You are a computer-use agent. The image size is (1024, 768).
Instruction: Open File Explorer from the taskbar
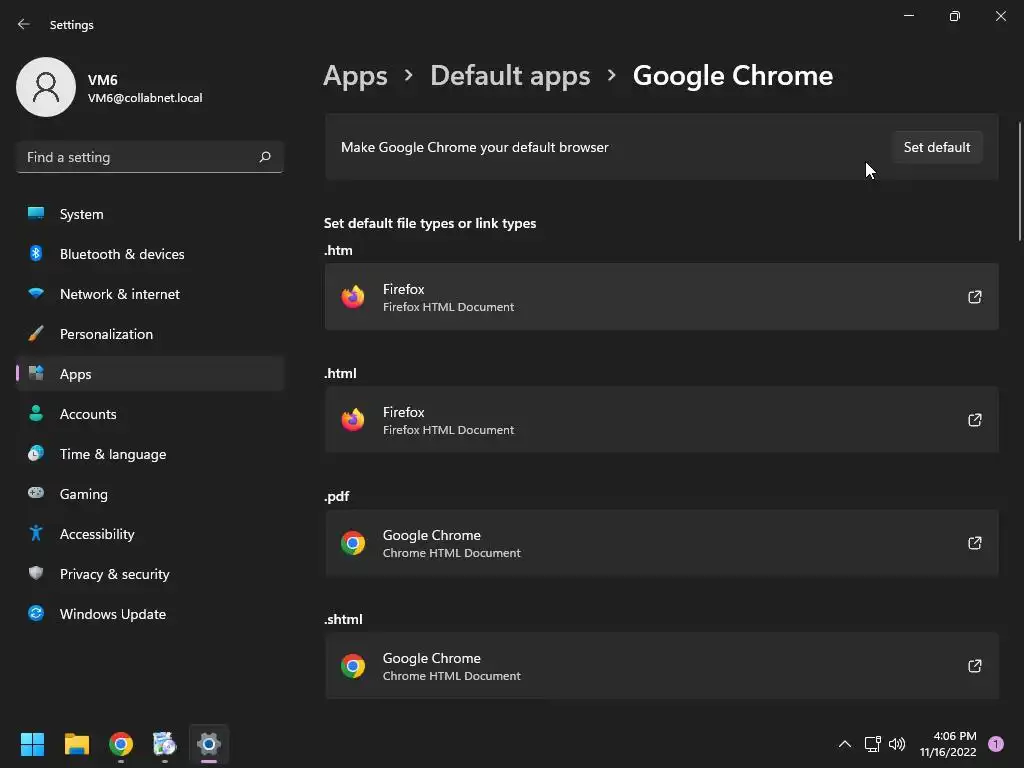77,744
